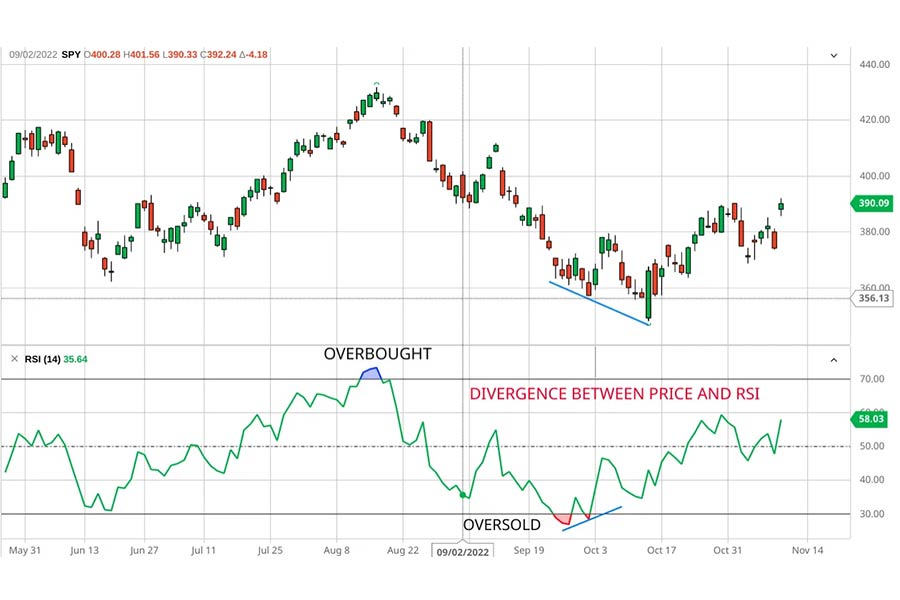Click the RSI (14) indicator label
The image size is (900, 600).
coord(42,359)
